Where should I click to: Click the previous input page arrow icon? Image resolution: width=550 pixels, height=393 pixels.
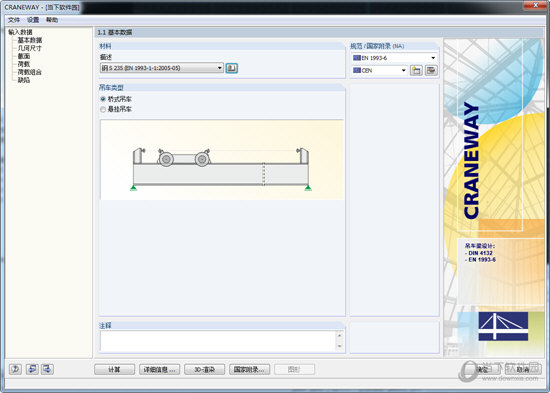pyautogui.click(x=32, y=369)
